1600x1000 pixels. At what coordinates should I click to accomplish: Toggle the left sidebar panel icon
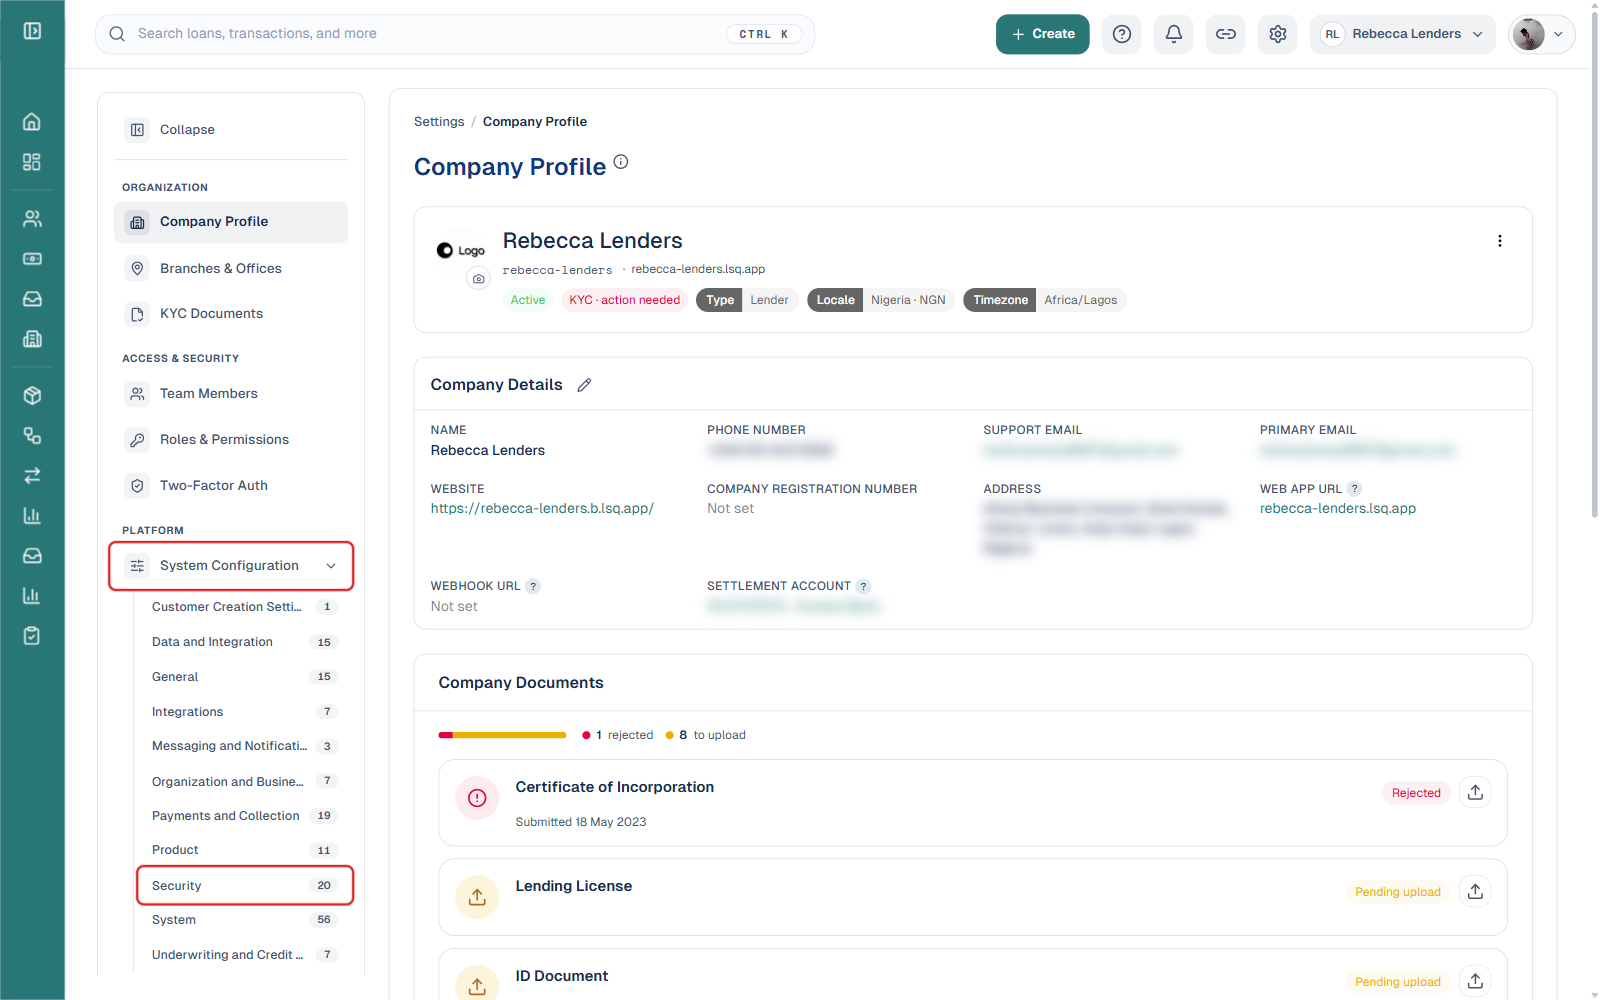(x=32, y=31)
